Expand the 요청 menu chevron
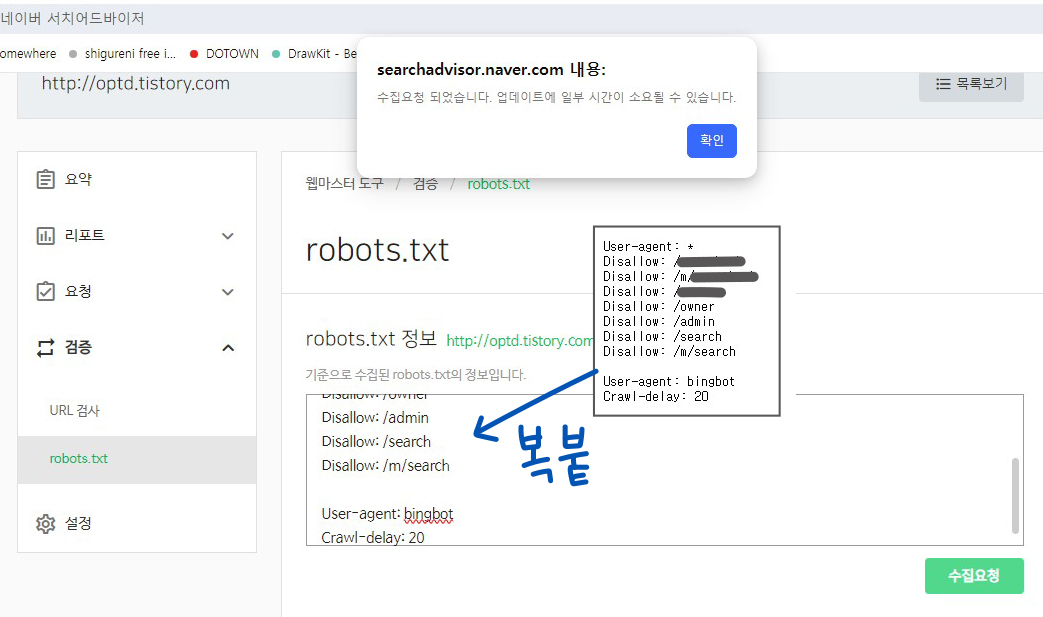 tap(227, 292)
